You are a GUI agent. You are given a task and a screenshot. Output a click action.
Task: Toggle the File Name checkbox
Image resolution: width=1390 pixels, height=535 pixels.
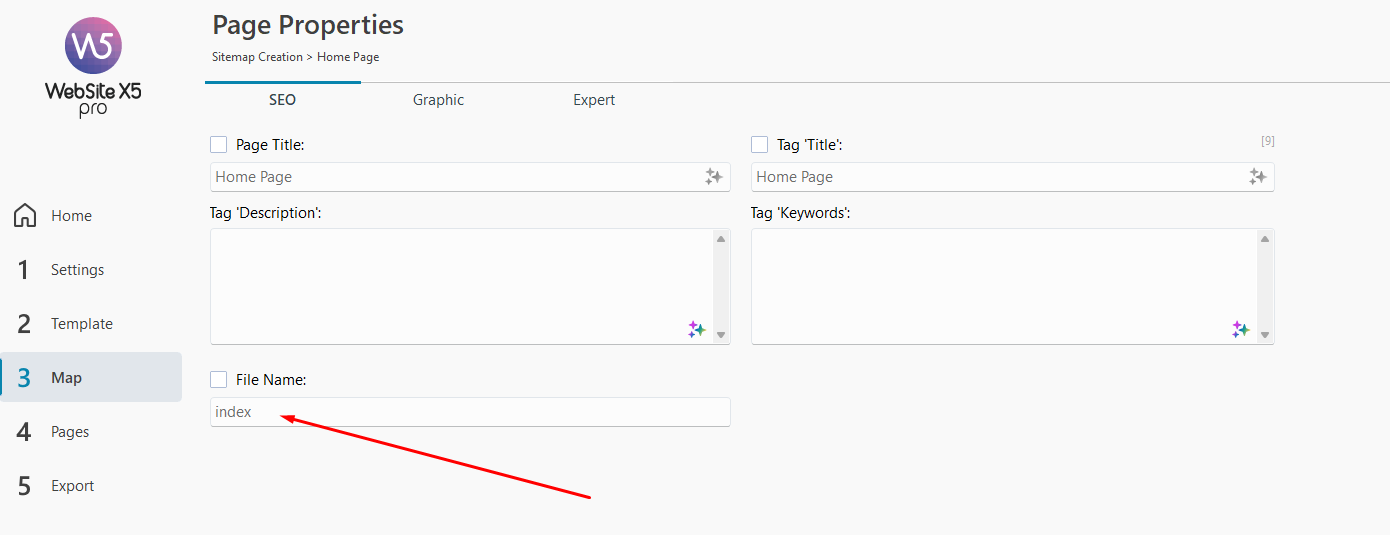tap(219, 380)
